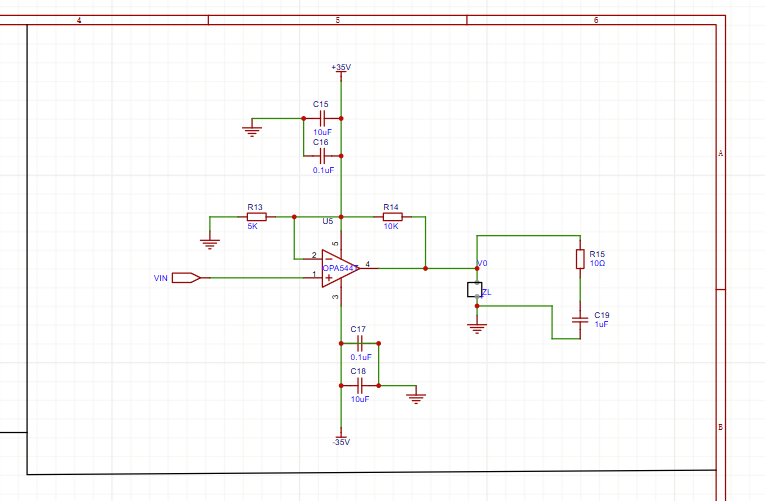Click the ZL label text

coord(486,292)
